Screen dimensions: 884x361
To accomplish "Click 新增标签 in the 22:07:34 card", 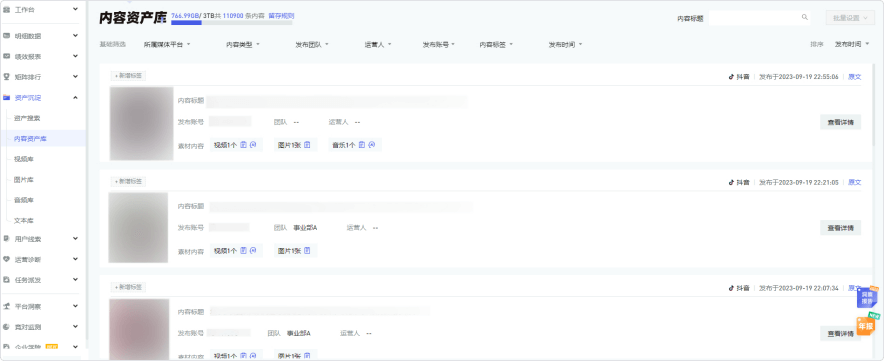I will [x=128, y=287].
